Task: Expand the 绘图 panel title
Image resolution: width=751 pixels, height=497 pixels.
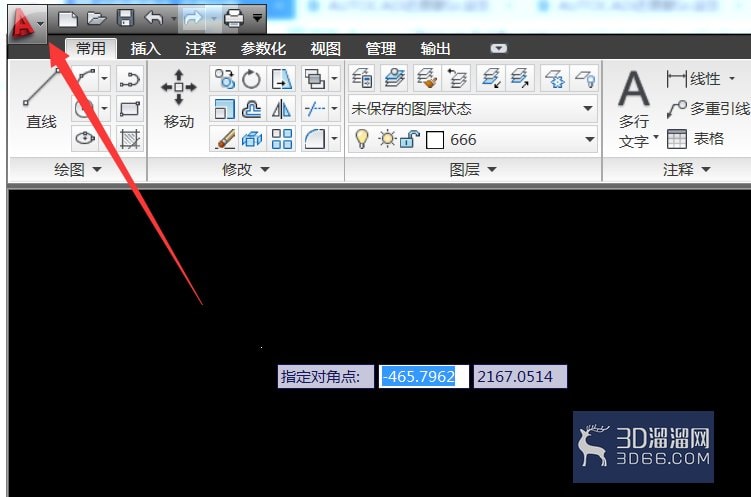Action: tap(77, 169)
